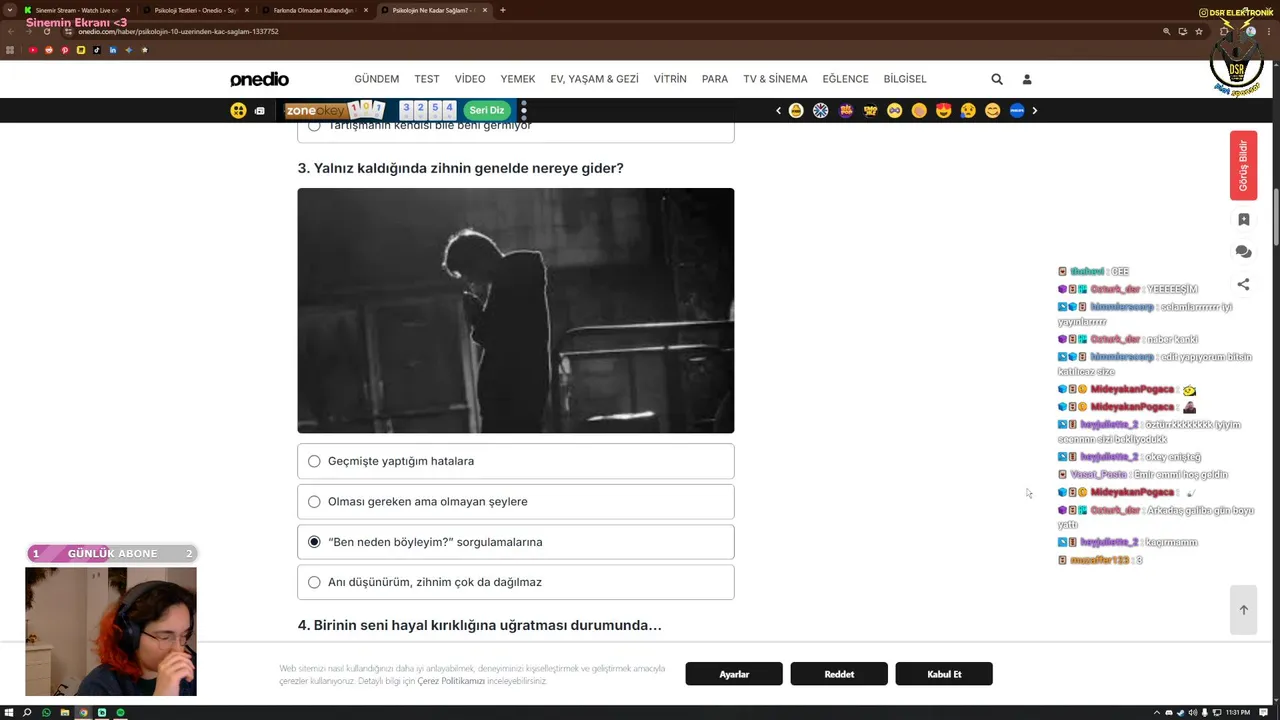Open Spotify from the taskbar
The width and height of the screenshot is (1280, 720).
tap(120, 712)
